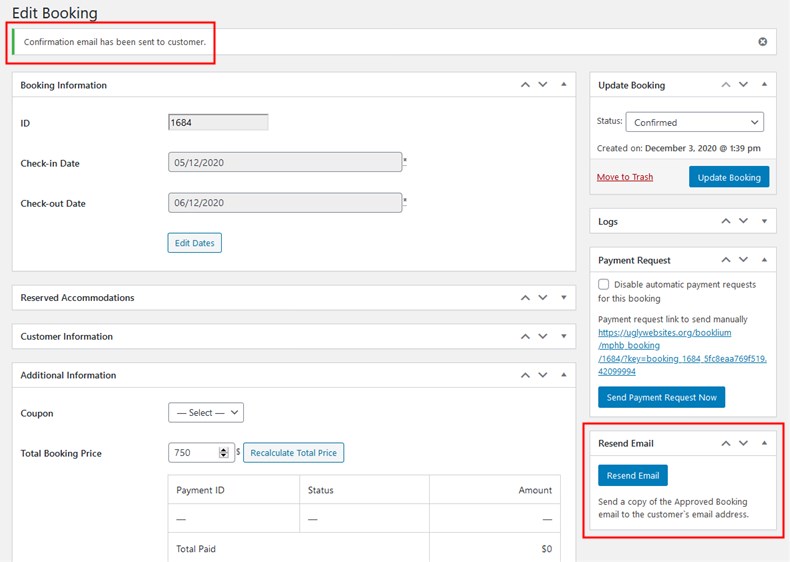Click Send Payment Request Now button
790x562 pixels.
pos(661,397)
